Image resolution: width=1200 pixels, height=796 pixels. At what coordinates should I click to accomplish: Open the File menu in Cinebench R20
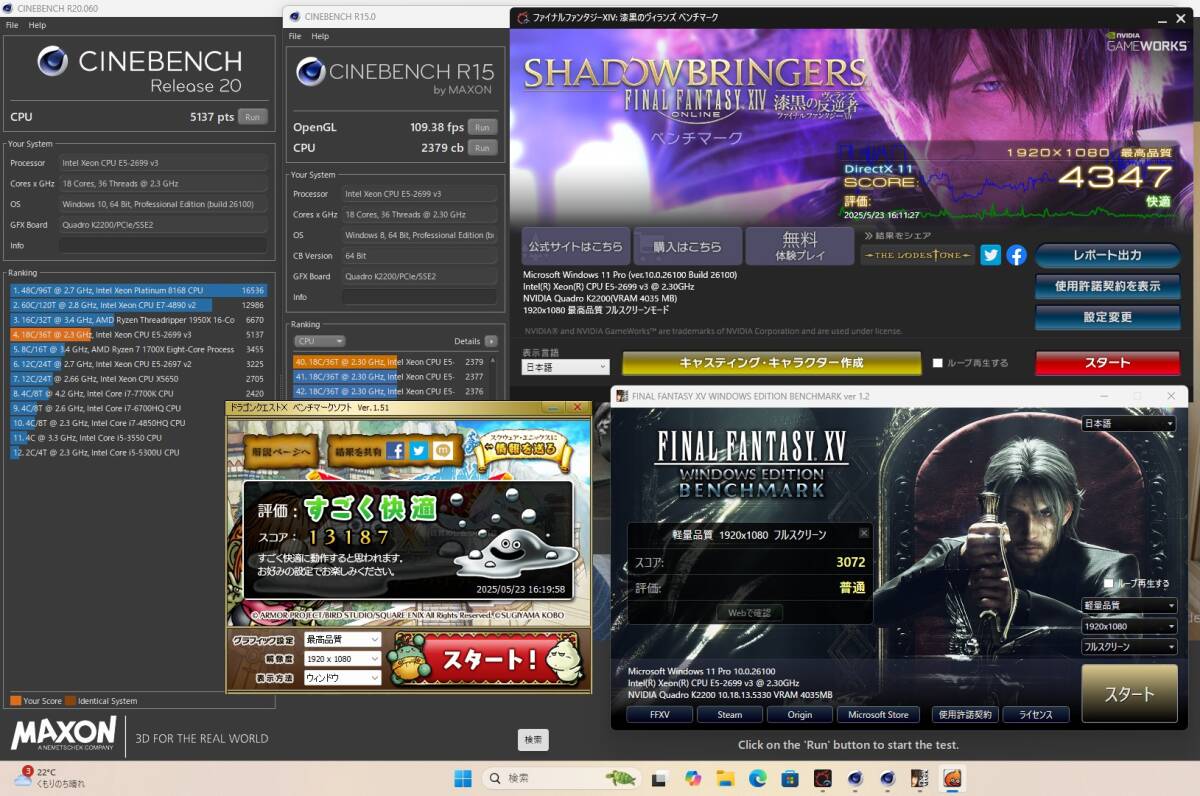(13, 25)
